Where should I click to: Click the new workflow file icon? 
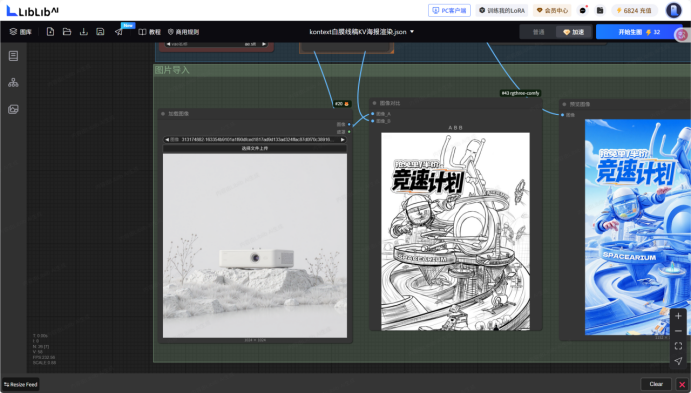click(50, 32)
